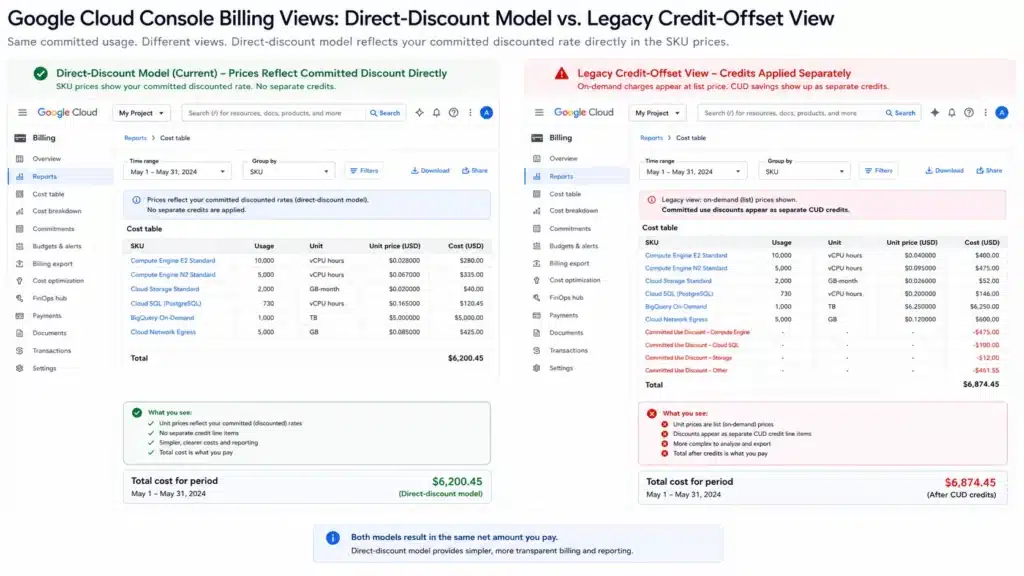Screen dimensions: 1024x576
Task: Open hamburger menu in left console
Action: coord(22,112)
